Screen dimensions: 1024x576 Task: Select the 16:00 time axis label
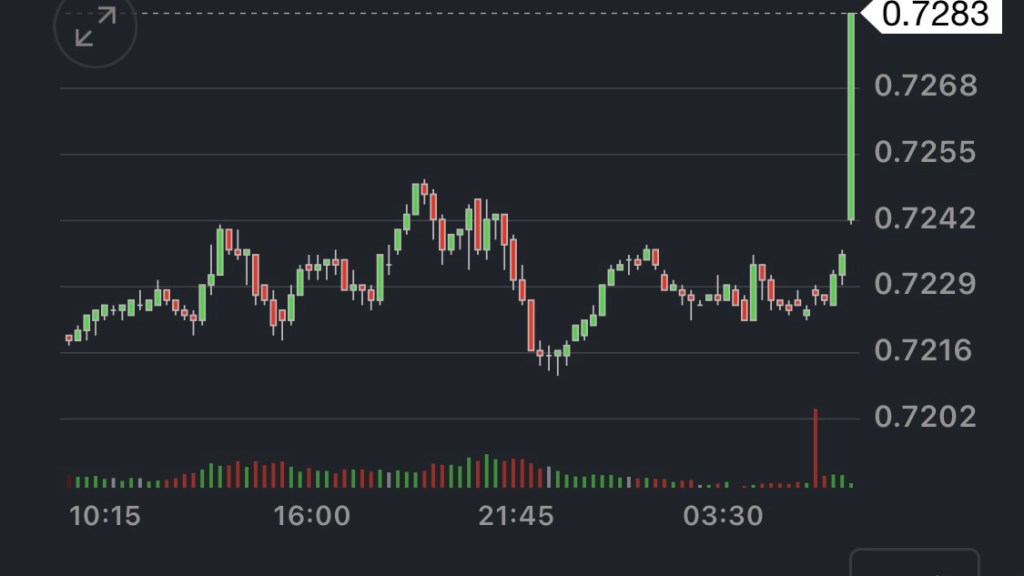click(313, 517)
